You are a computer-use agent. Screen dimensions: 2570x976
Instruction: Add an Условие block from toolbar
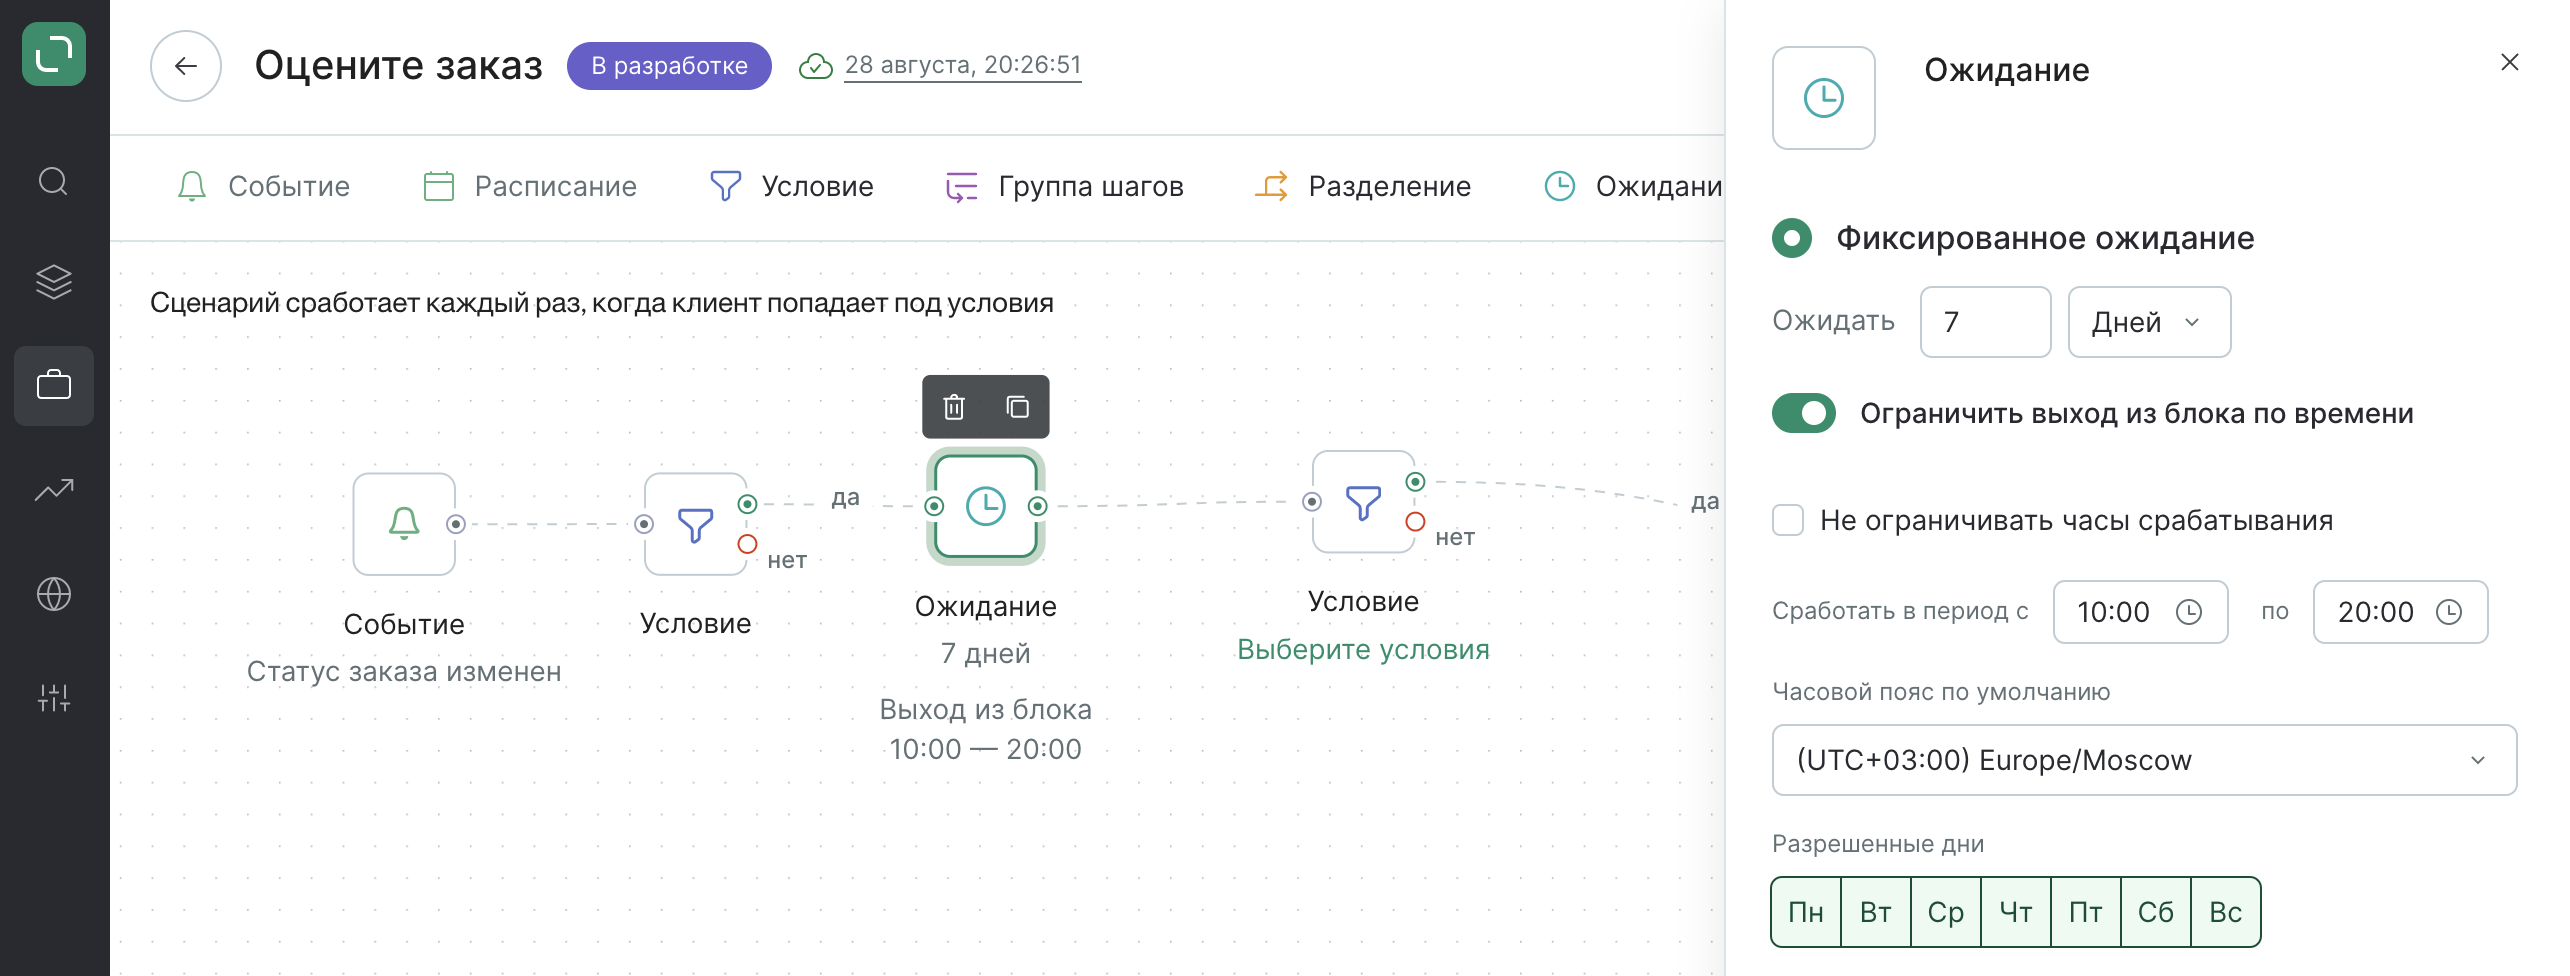(x=791, y=186)
